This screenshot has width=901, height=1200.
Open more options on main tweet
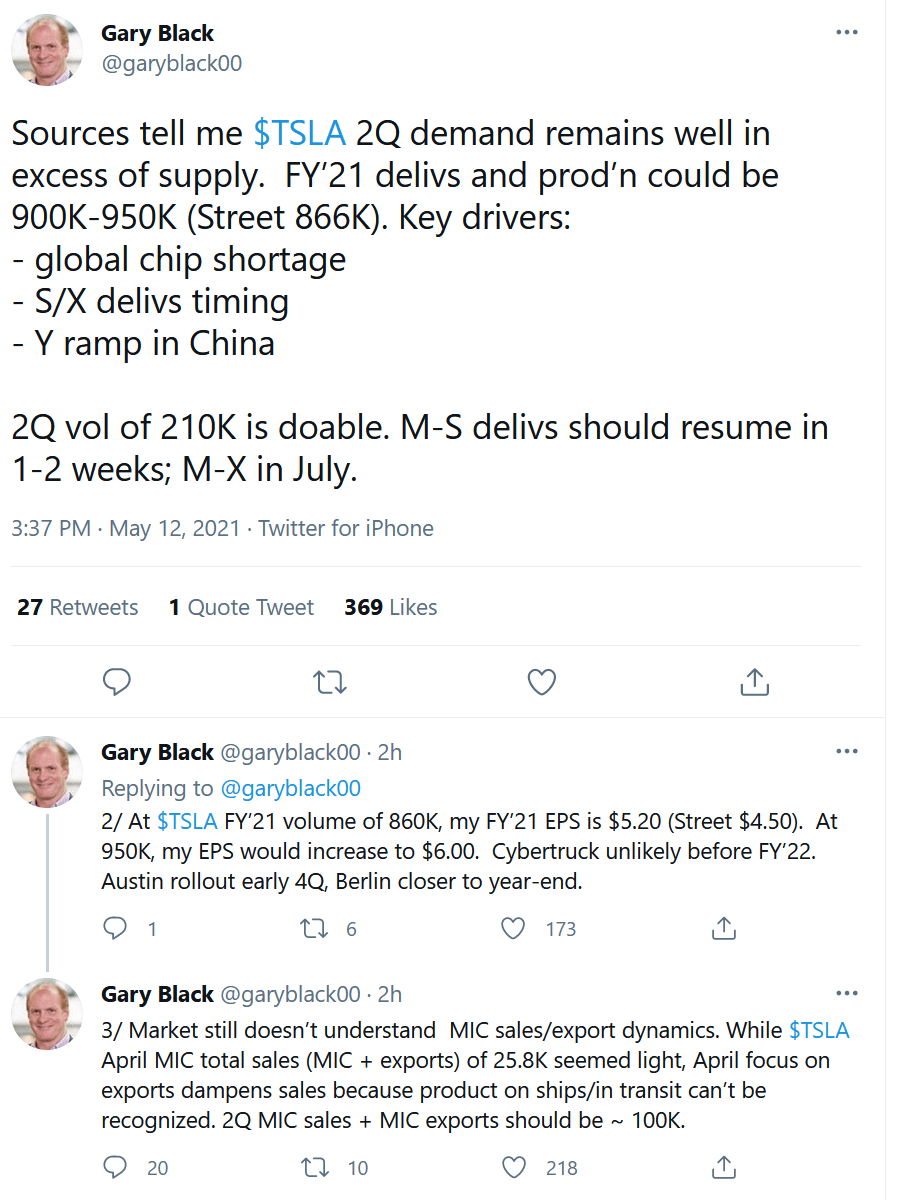846,32
